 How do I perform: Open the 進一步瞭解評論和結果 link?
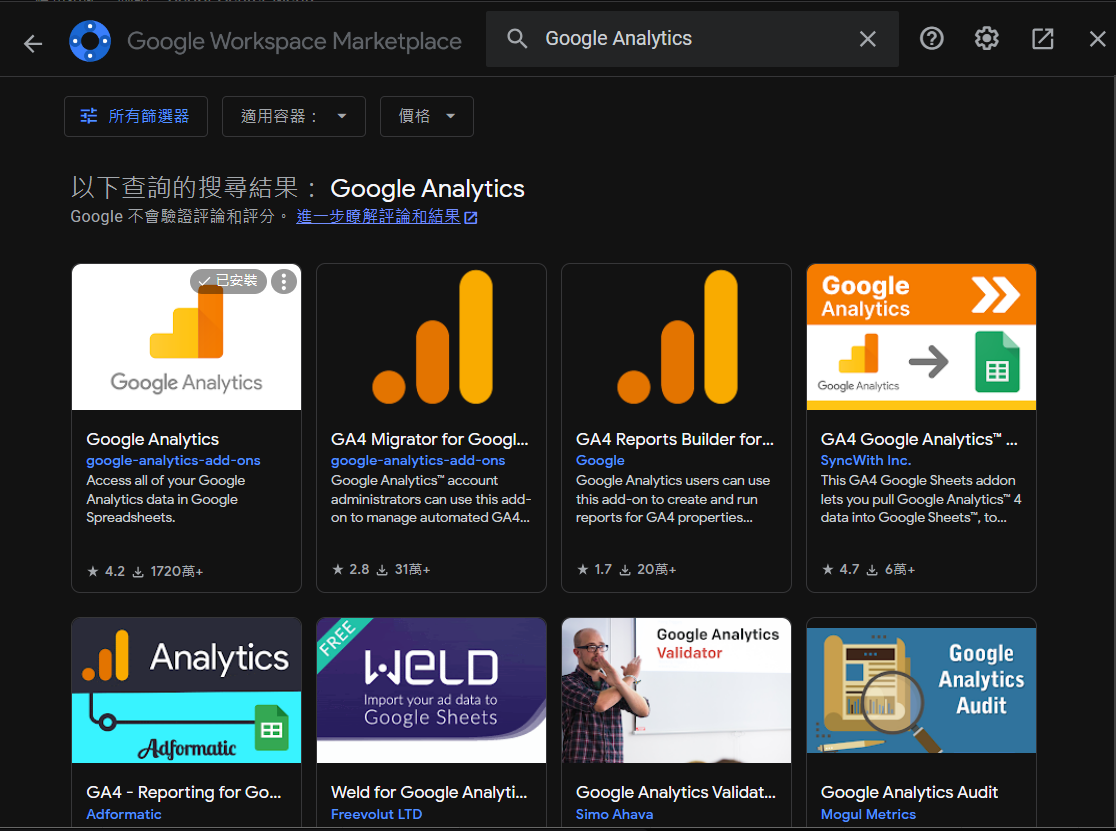pos(386,216)
